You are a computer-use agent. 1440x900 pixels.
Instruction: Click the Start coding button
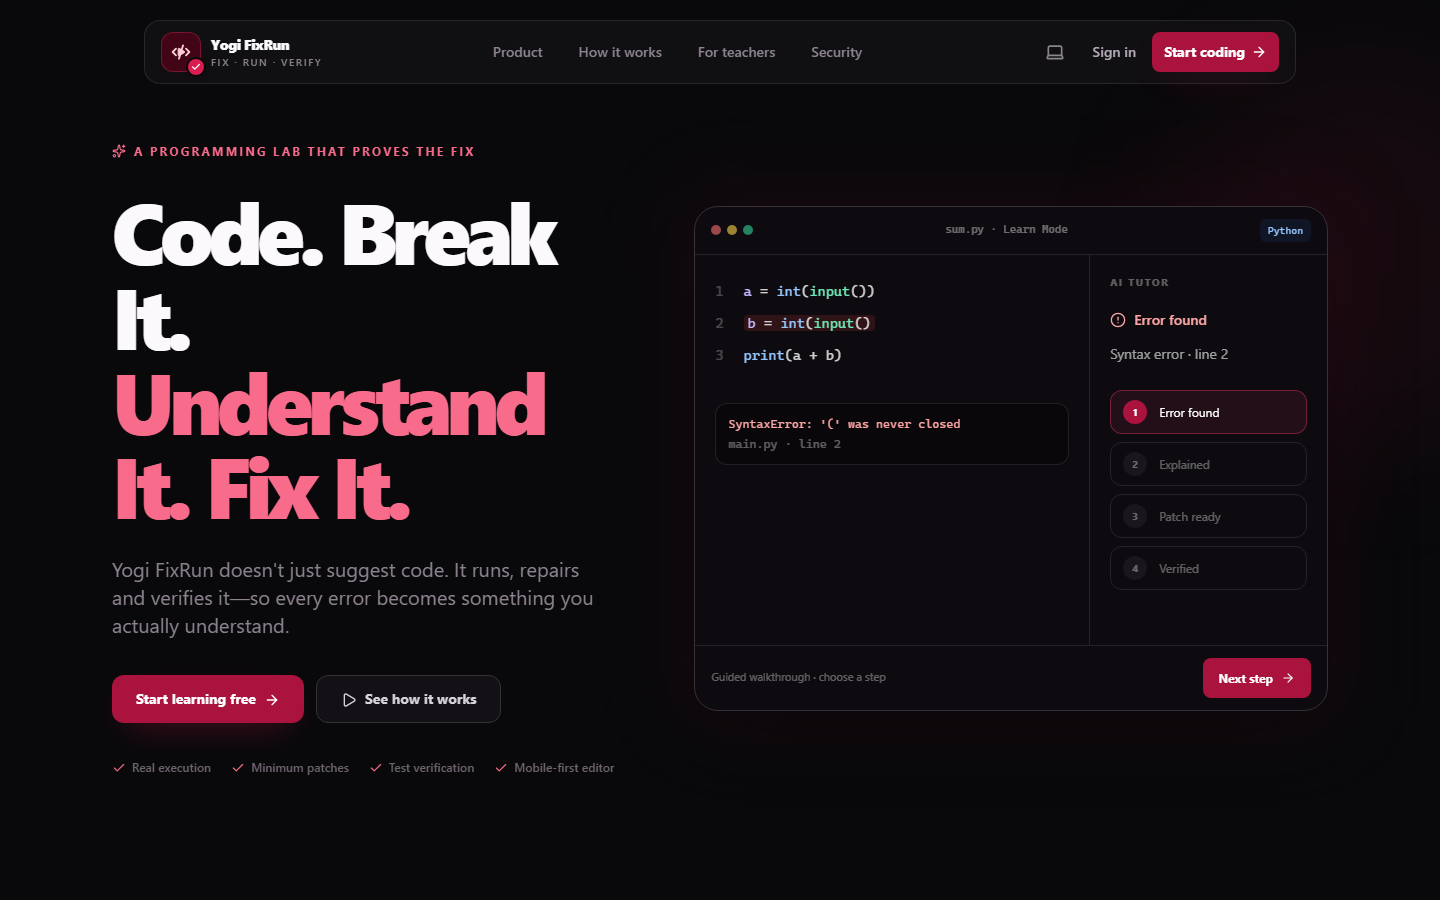point(1215,52)
